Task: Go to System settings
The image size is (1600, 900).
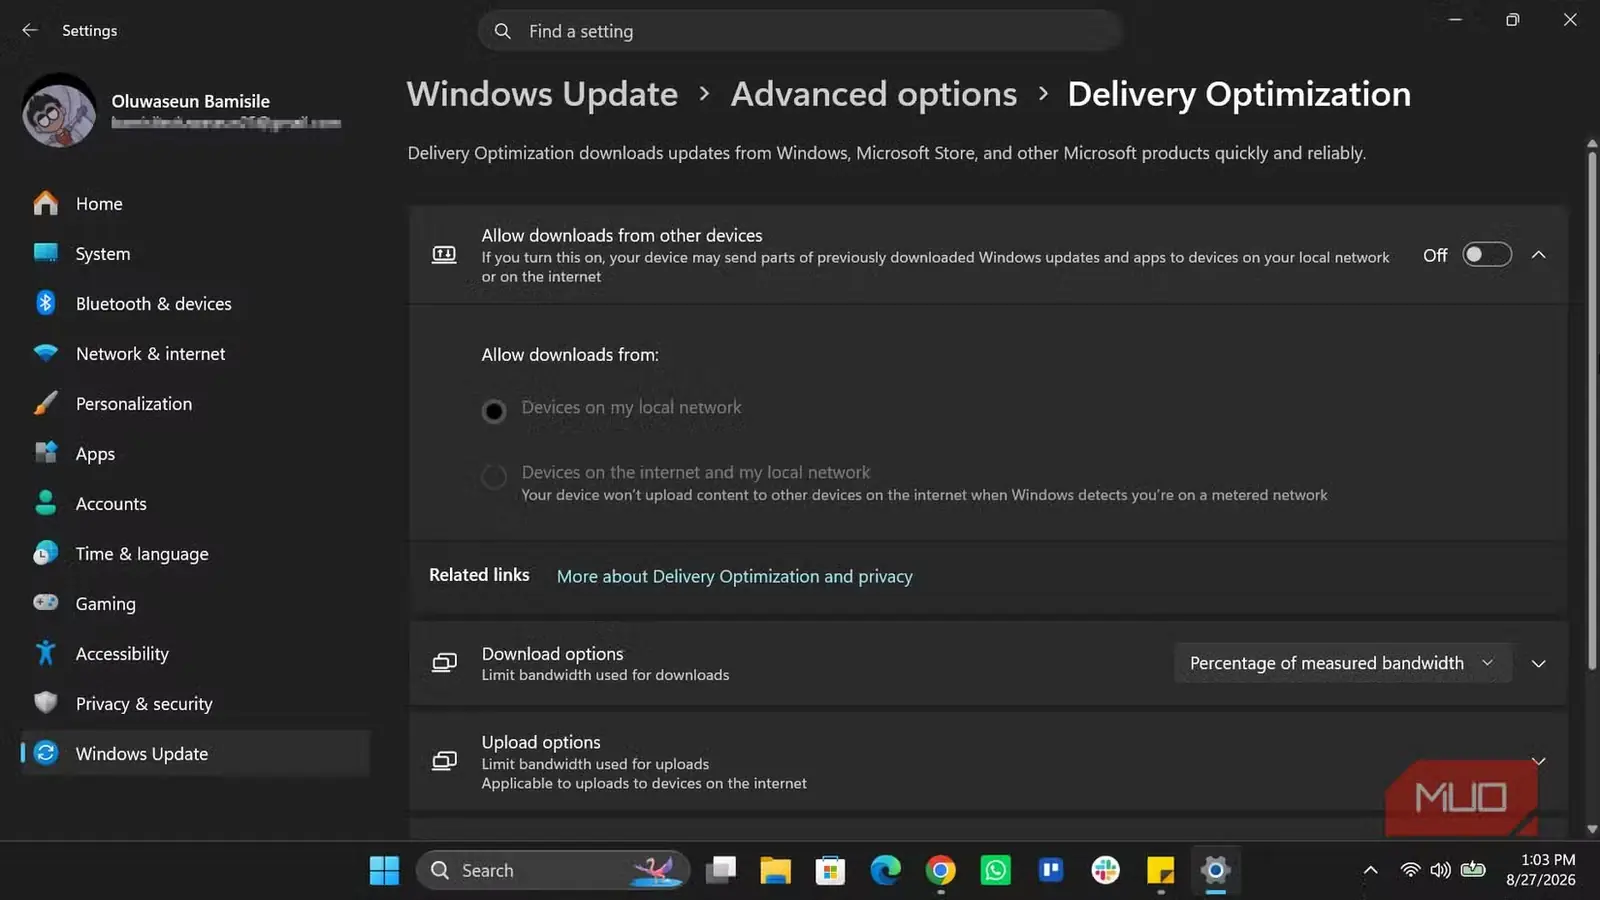Action: tap(195, 254)
